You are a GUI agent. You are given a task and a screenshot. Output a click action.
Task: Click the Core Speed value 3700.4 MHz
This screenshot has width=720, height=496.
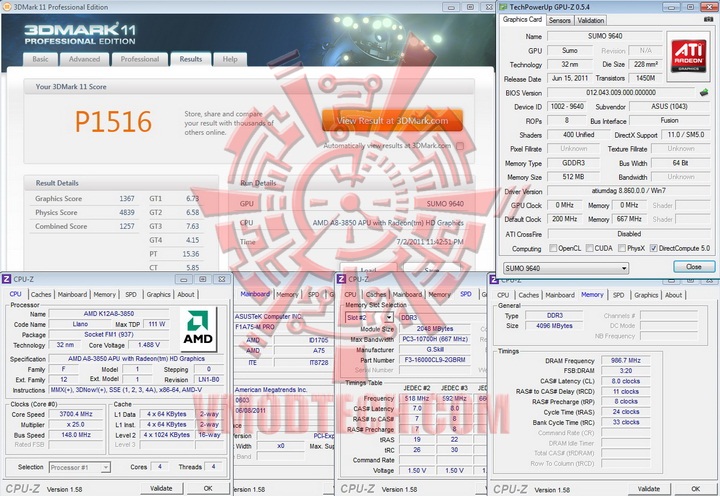(76, 414)
